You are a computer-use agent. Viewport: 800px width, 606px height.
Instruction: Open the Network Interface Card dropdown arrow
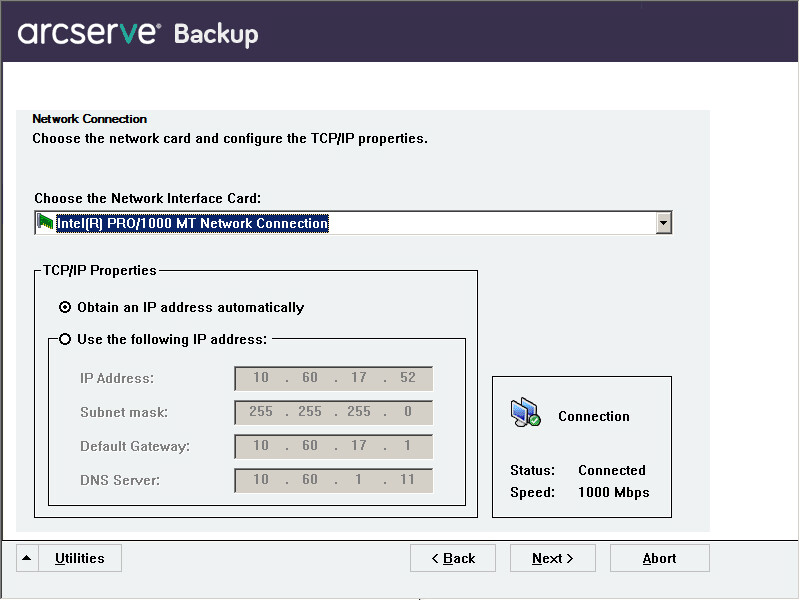coord(663,223)
